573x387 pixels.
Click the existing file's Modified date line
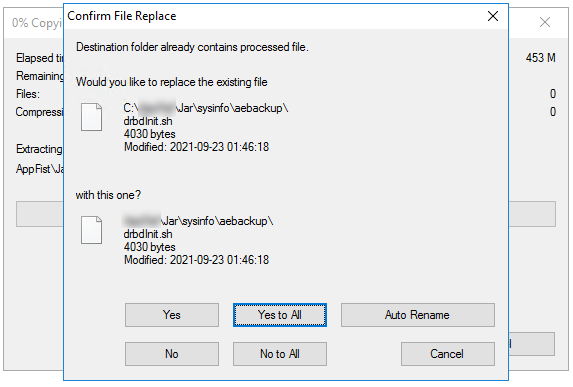197,147
